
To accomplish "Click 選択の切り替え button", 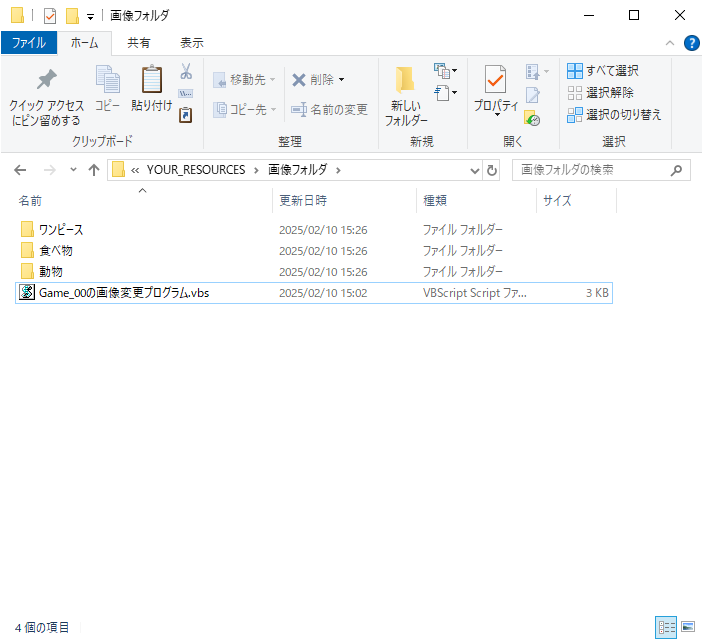I will [x=614, y=115].
